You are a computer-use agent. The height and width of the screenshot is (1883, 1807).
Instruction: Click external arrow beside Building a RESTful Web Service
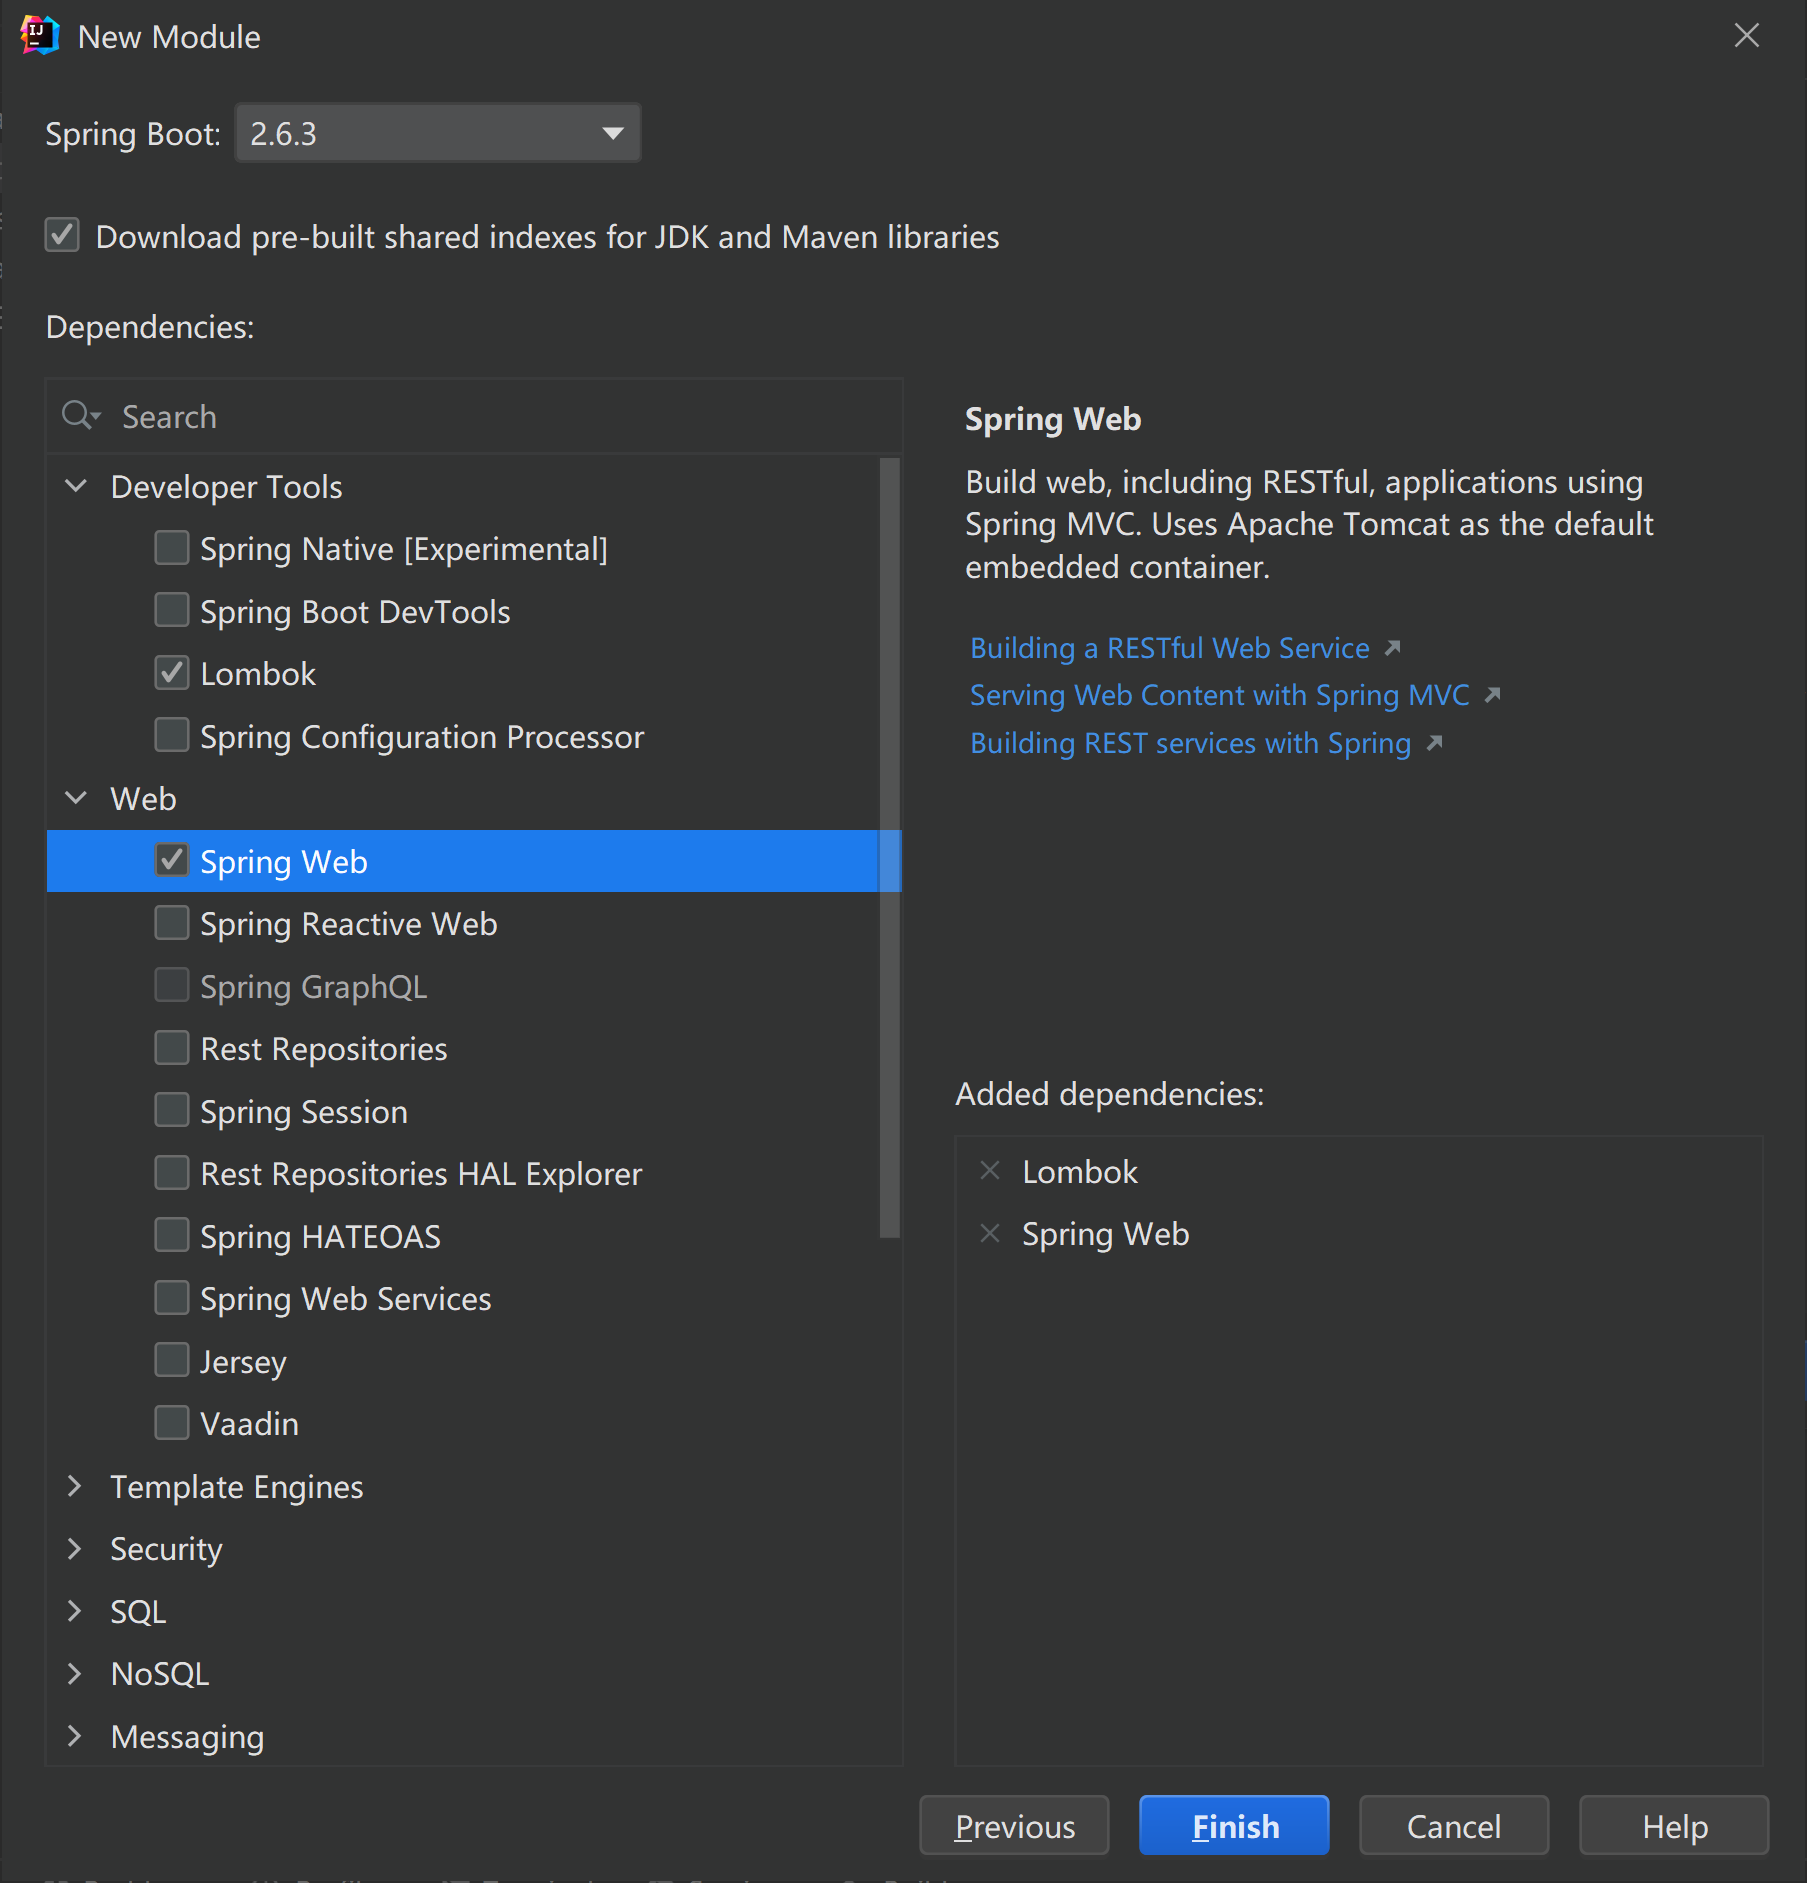tap(1392, 648)
